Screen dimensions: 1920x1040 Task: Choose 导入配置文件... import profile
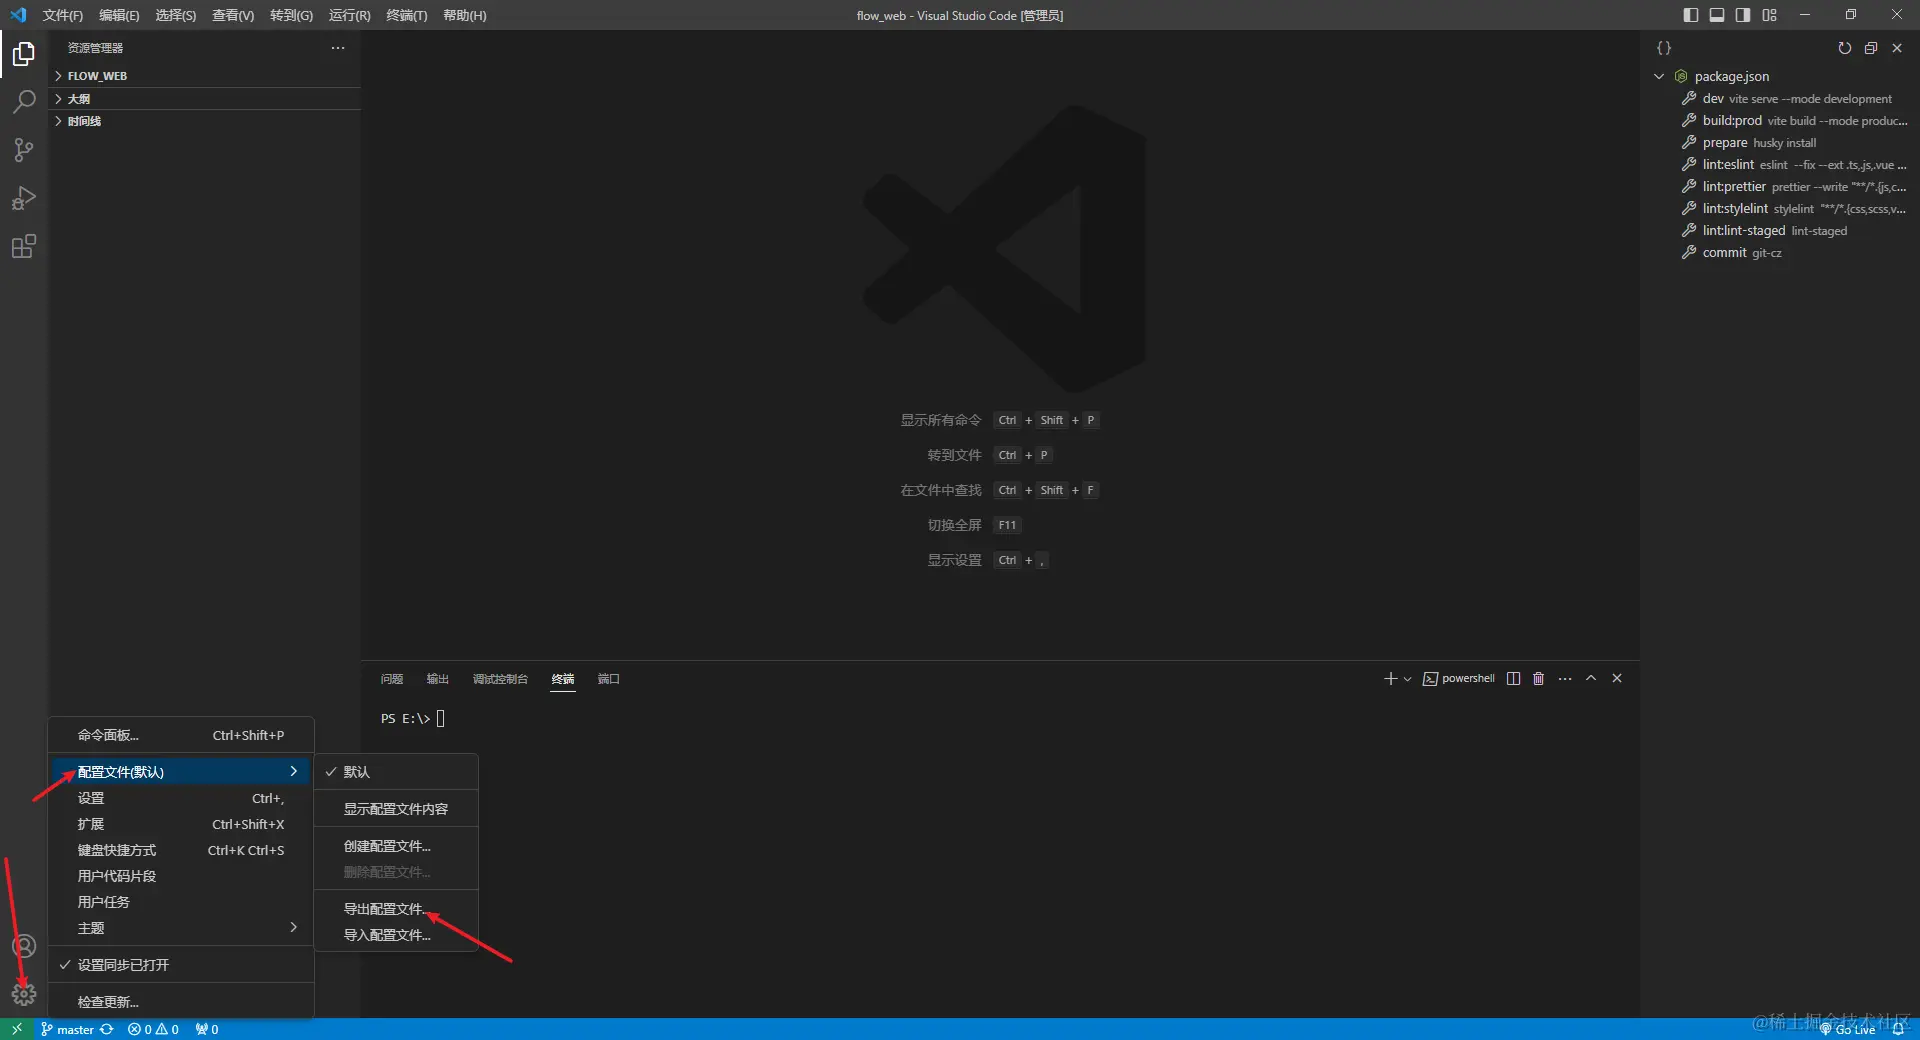click(x=396, y=935)
